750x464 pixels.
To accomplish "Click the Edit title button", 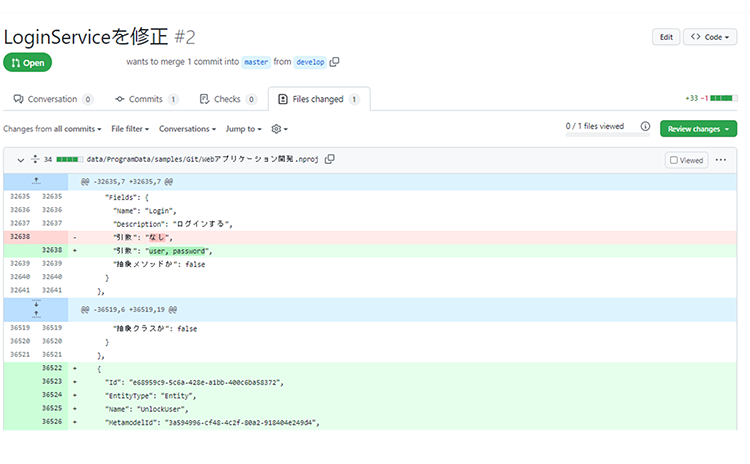I will point(666,37).
